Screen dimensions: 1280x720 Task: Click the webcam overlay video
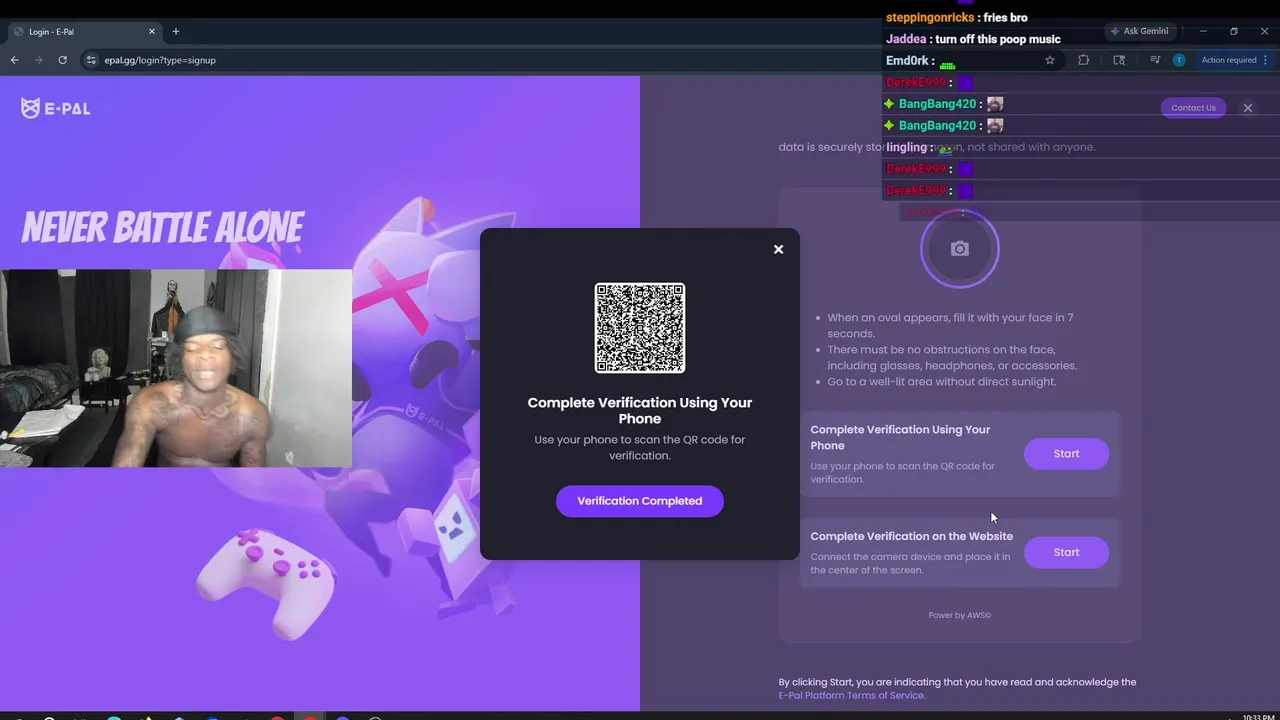176,368
